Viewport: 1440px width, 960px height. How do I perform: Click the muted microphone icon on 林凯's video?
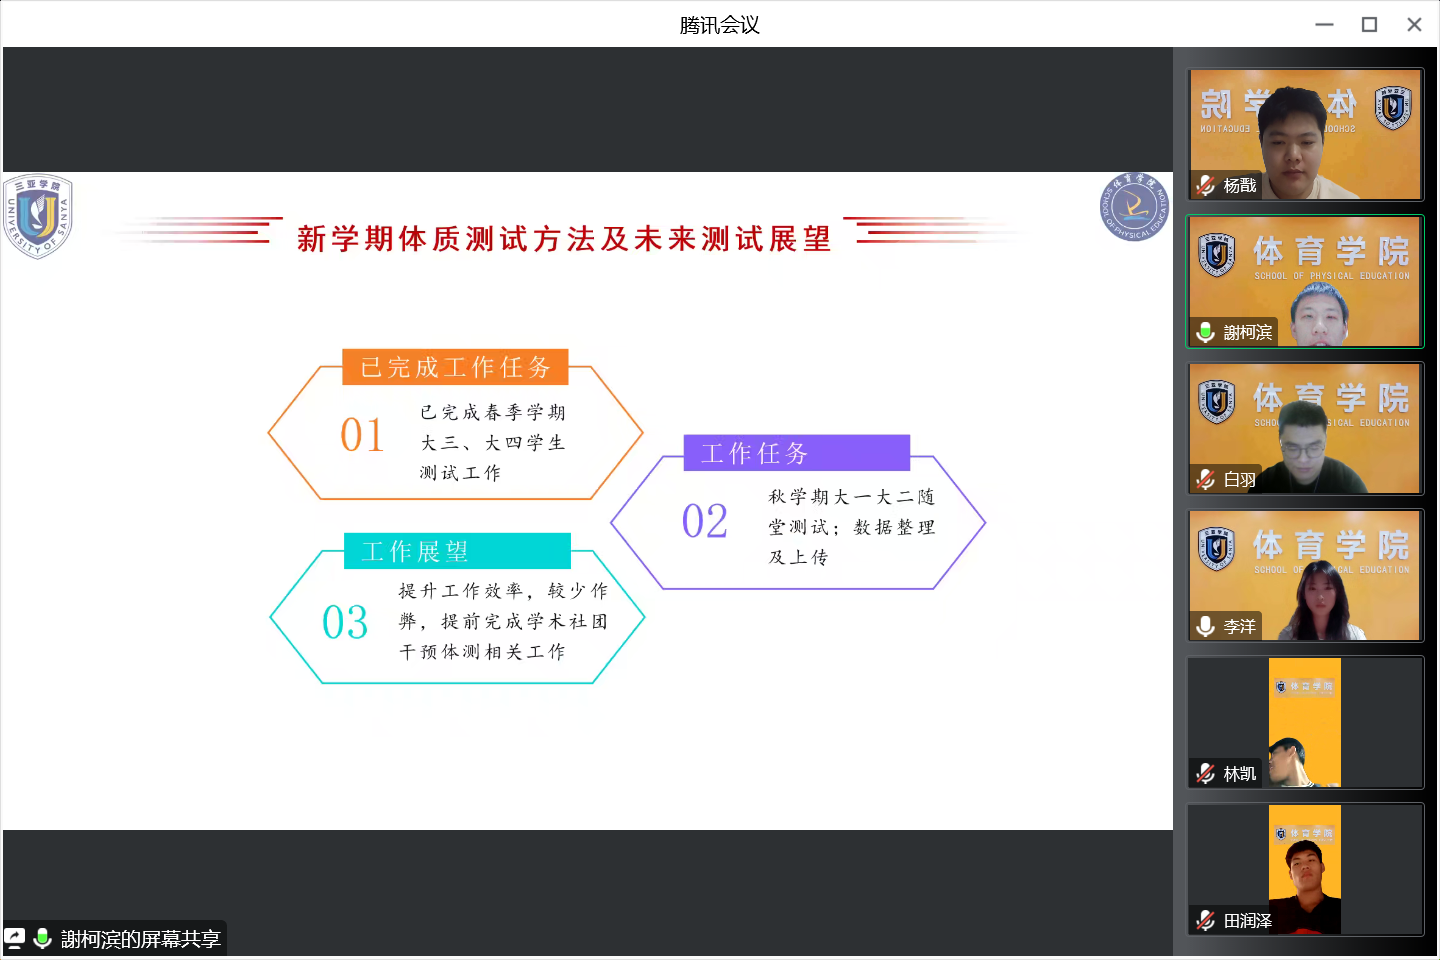[x=1204, y=773]
